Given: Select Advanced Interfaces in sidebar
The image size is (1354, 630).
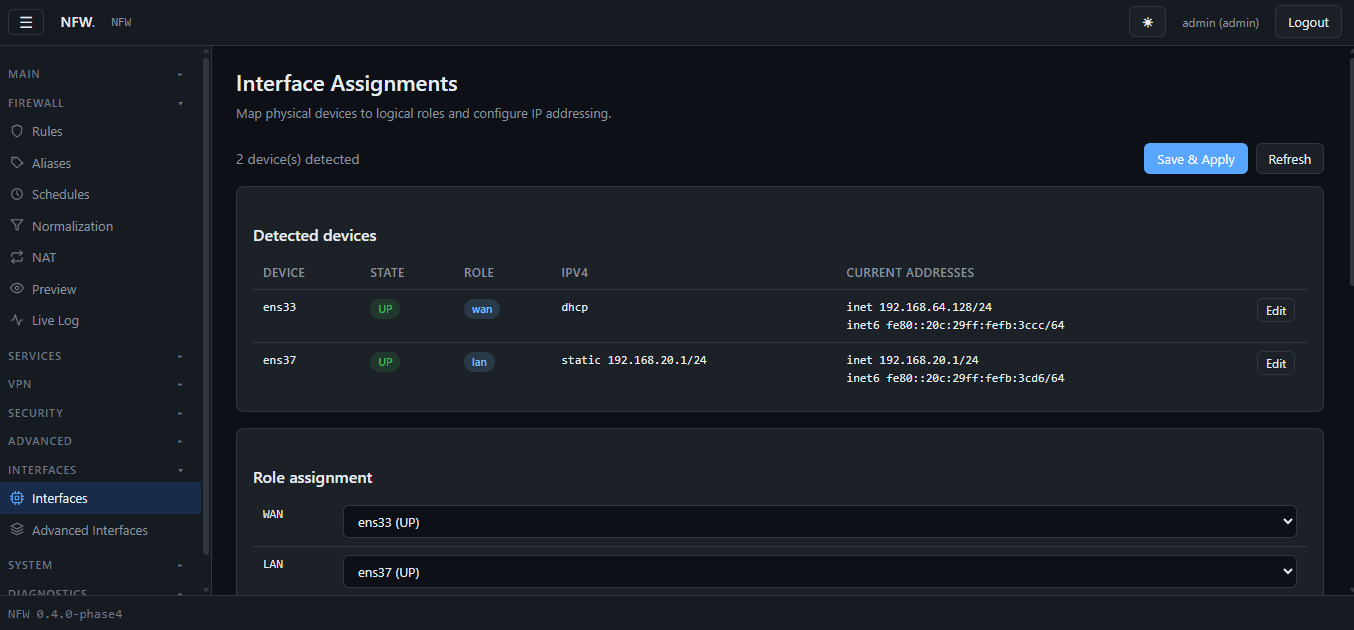Looking at the screenshot, I should click(100, 530).
